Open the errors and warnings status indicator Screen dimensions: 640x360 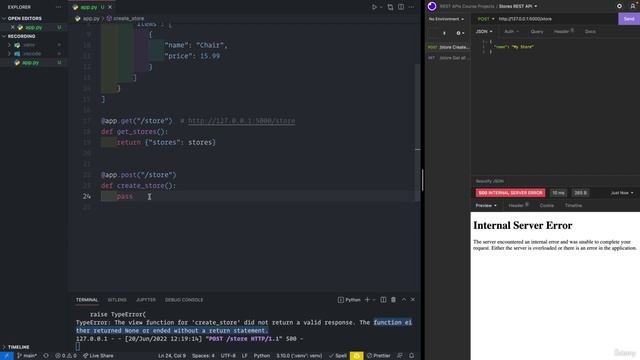(x=66, y=356)
